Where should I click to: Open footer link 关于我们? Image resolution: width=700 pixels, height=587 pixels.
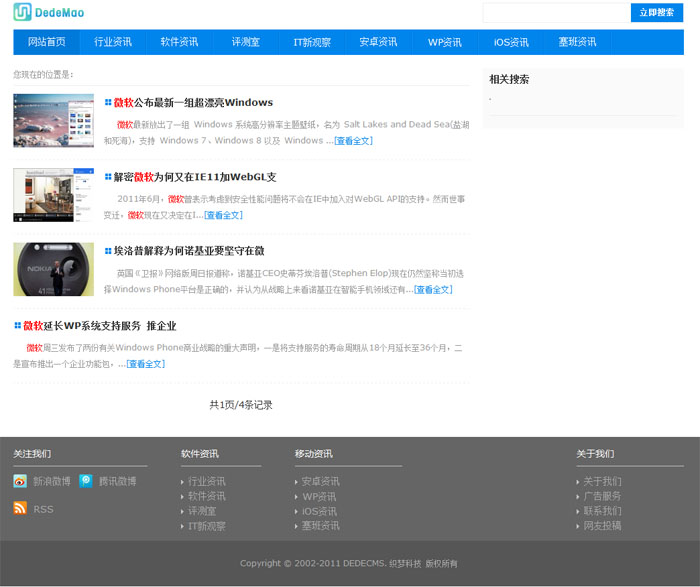602,481
